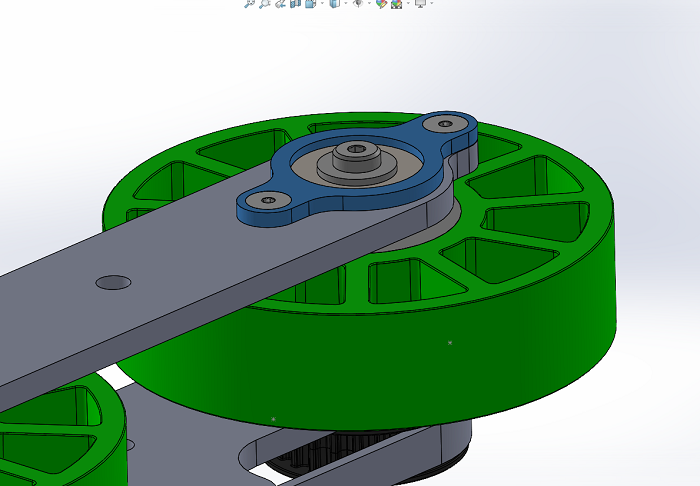Viewport: 700px width, 486px height.
Task: Open the View Orientation cube icon
Action: [x=311, y=3]
